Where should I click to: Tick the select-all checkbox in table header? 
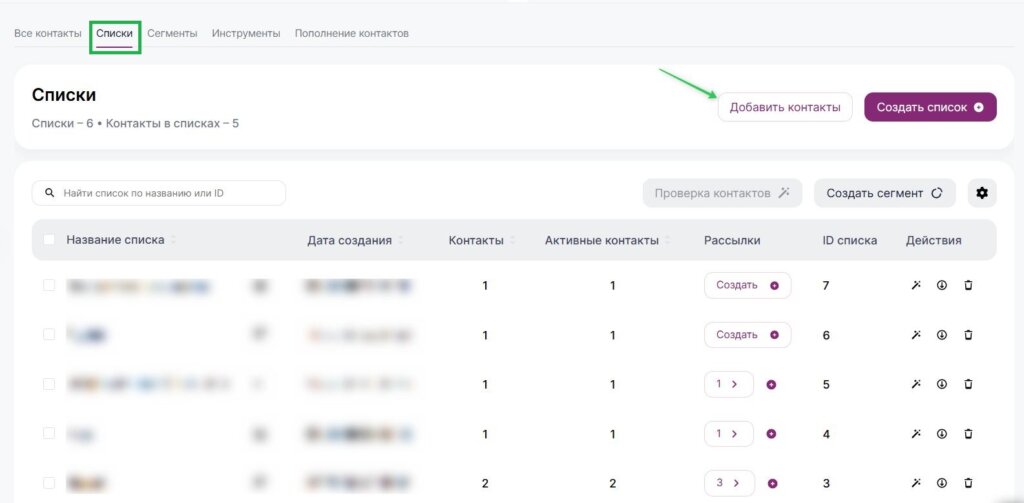click(x=49, y=240)
